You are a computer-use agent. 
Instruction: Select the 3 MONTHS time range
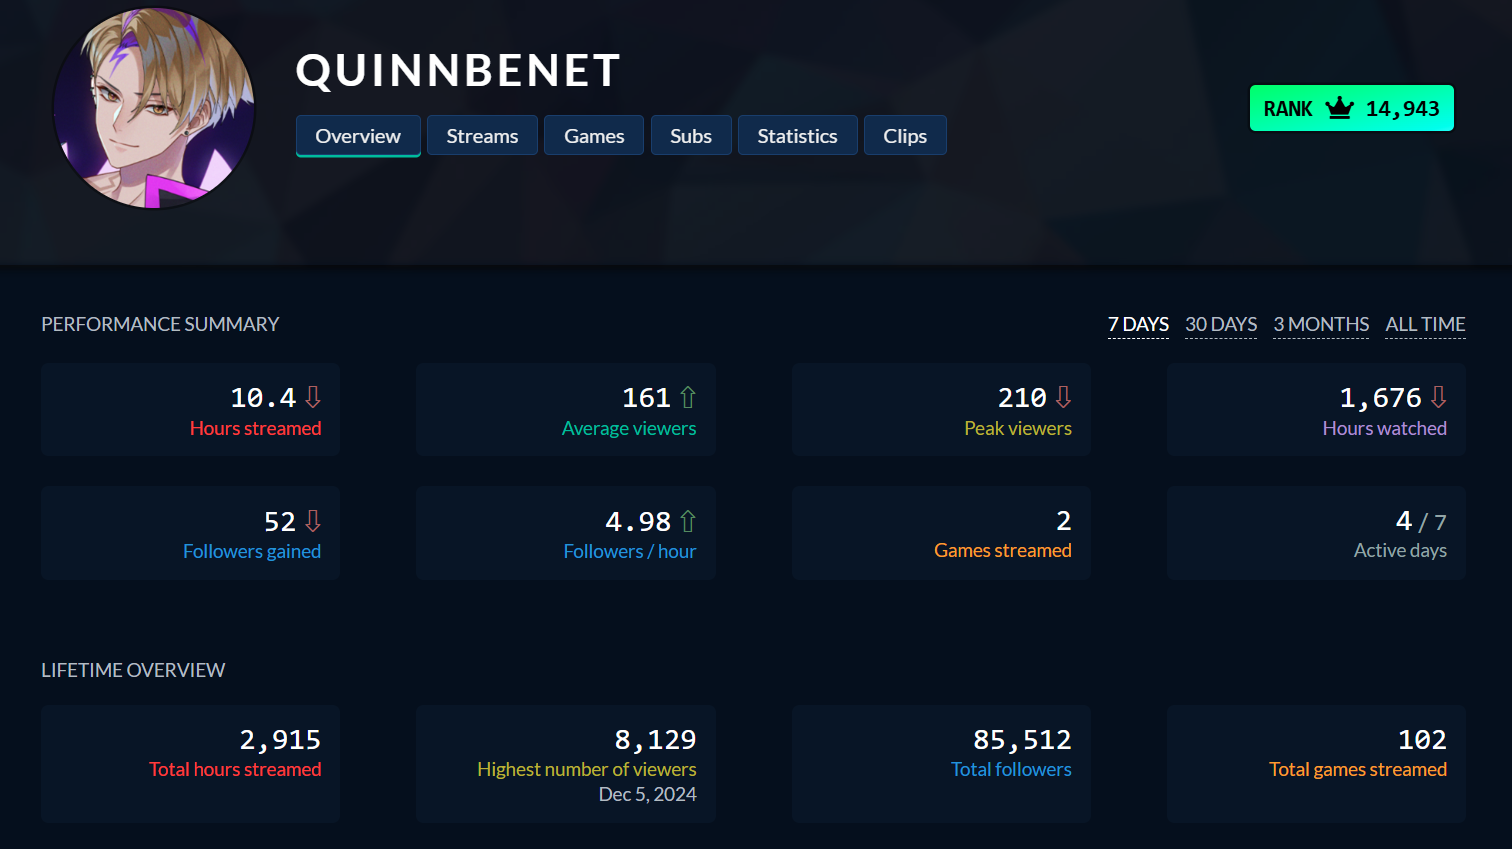1321,325
